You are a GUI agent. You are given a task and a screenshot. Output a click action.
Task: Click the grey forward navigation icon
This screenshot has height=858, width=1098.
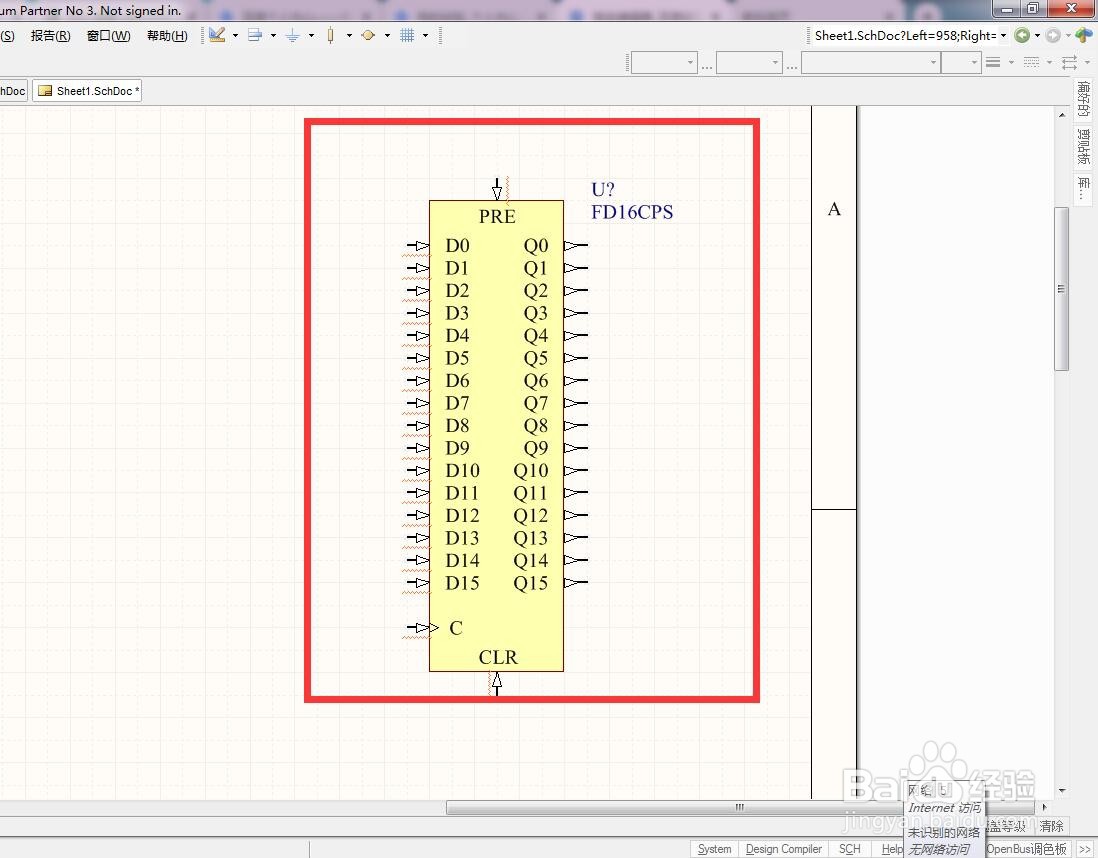tap(1052, 36)
